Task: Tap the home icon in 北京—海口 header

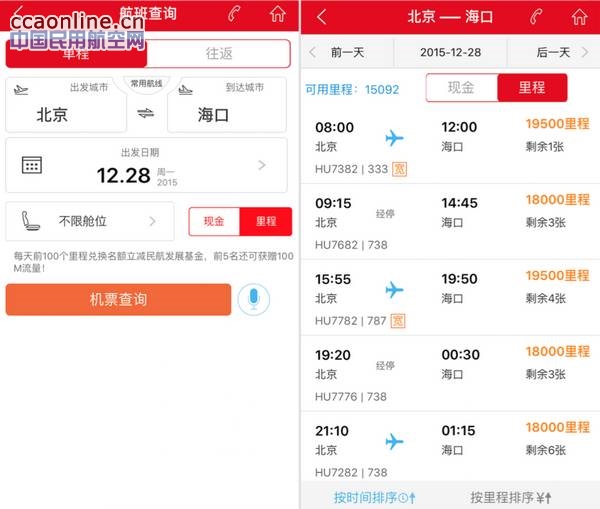Action: 579,17
